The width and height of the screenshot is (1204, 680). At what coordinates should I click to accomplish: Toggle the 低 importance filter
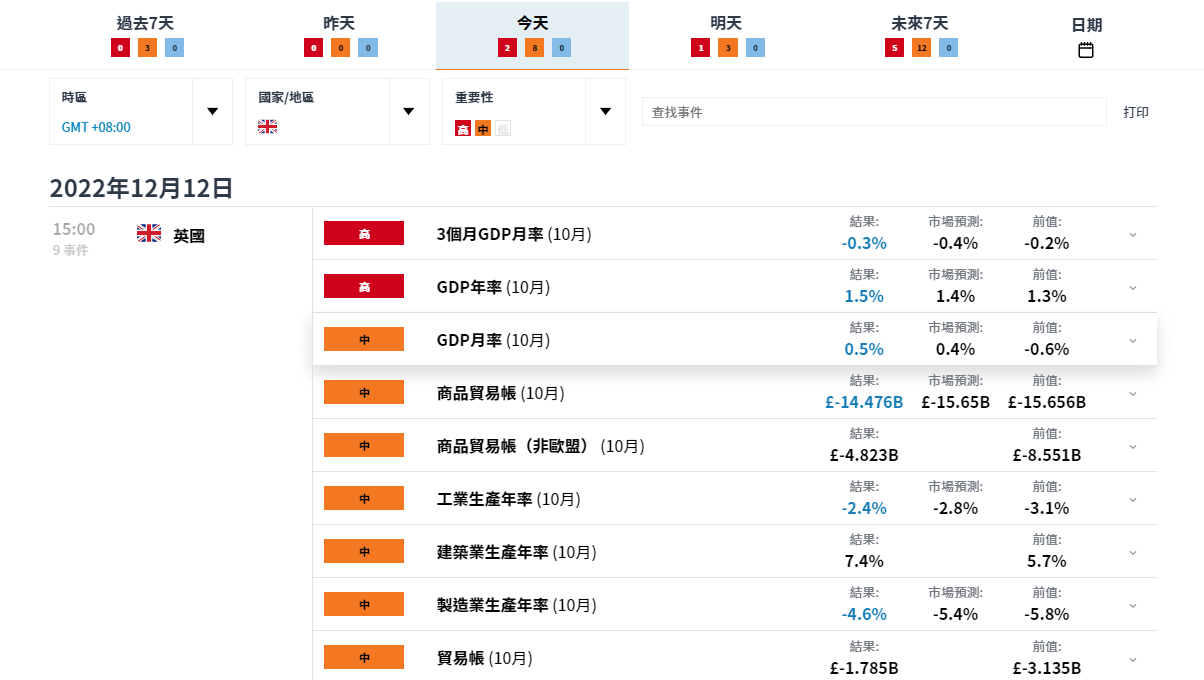503,128
